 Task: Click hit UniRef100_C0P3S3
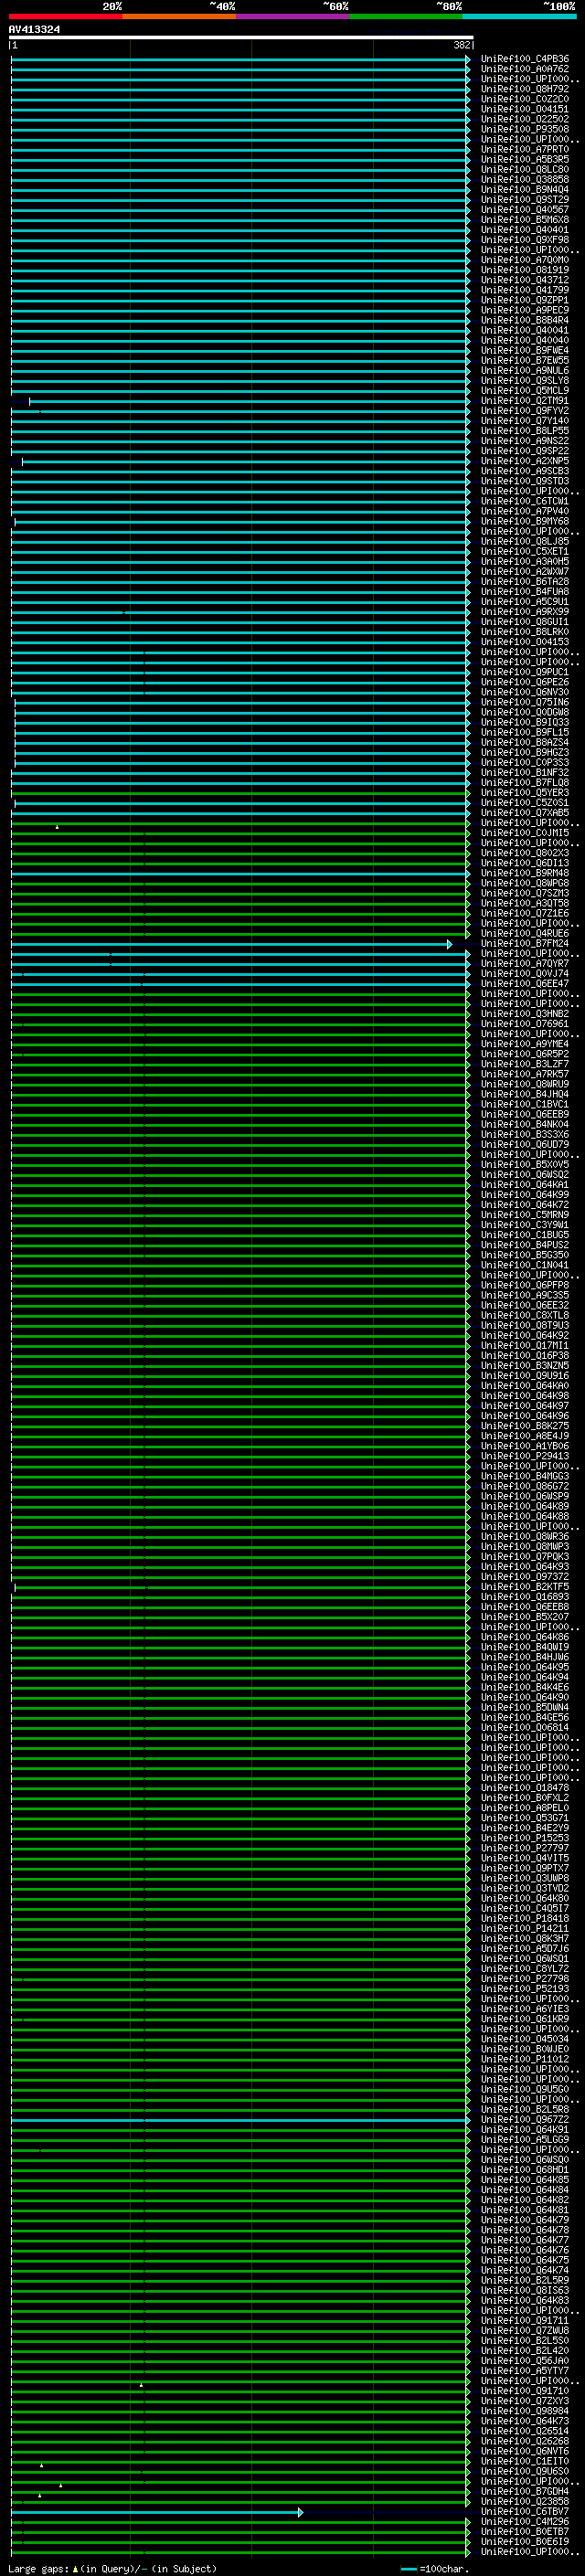click(x=524, y=762)
